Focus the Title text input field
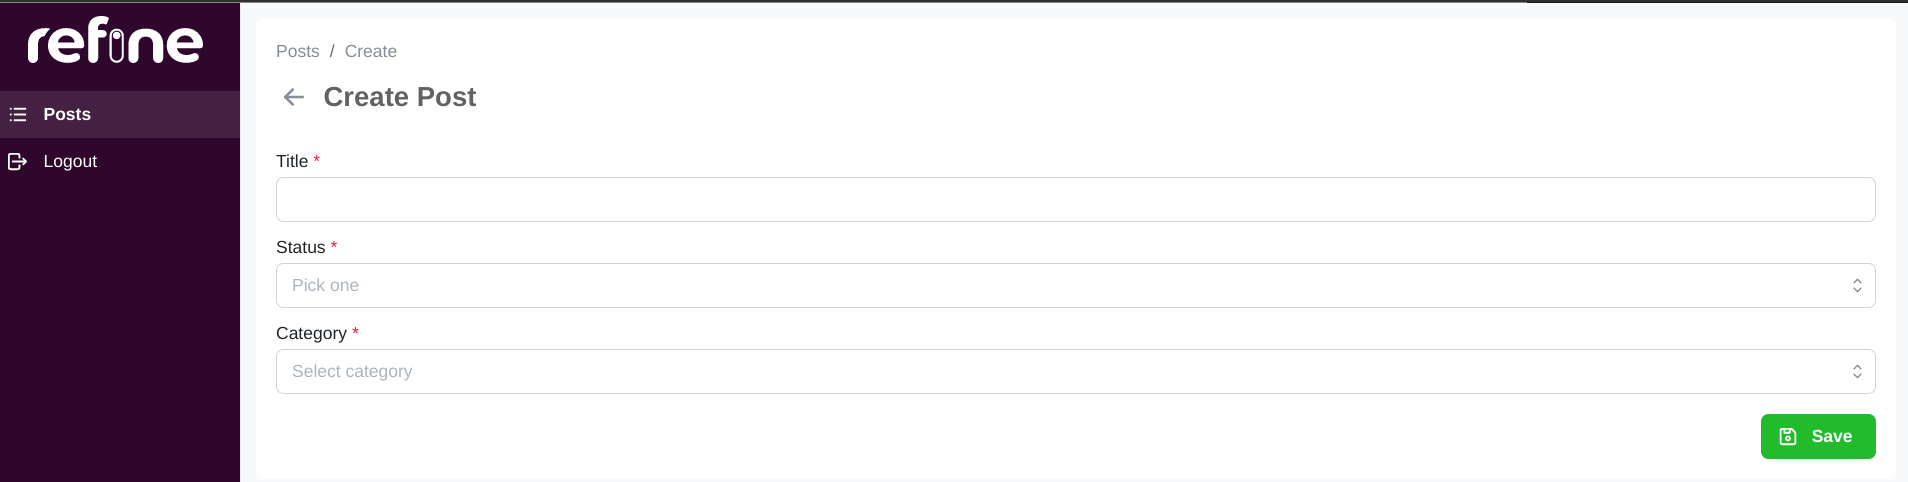 (1075, 200)
